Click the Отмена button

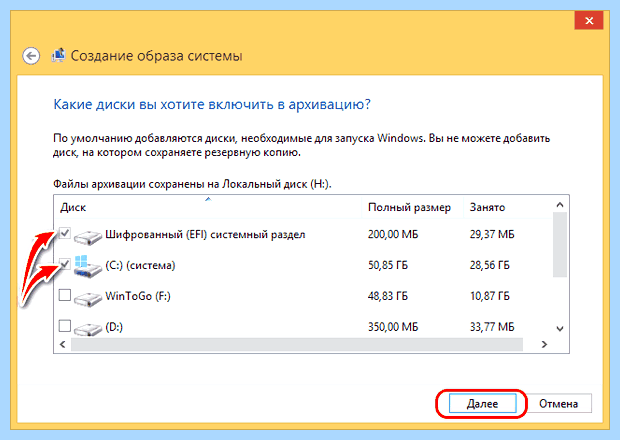point(558,404)
